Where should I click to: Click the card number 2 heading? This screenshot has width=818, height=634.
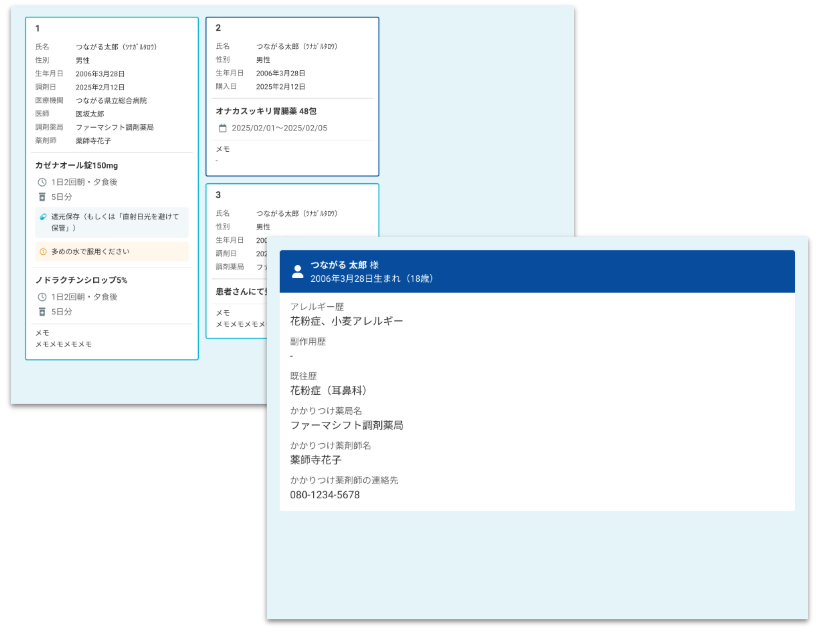click(218, 28)
